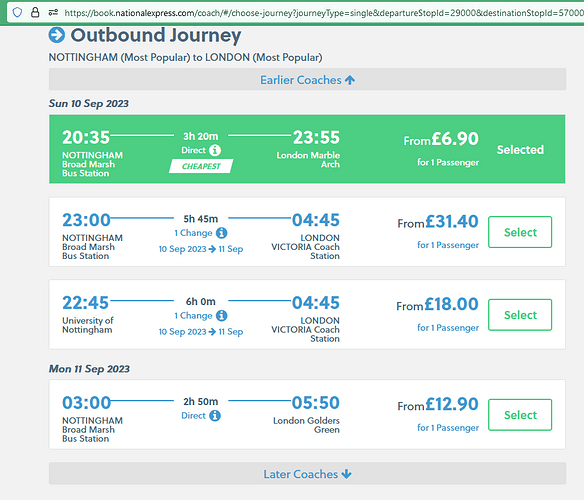Click the 23:55 arrival time
The width and height of the screenshot is (584, 500).
316,137
